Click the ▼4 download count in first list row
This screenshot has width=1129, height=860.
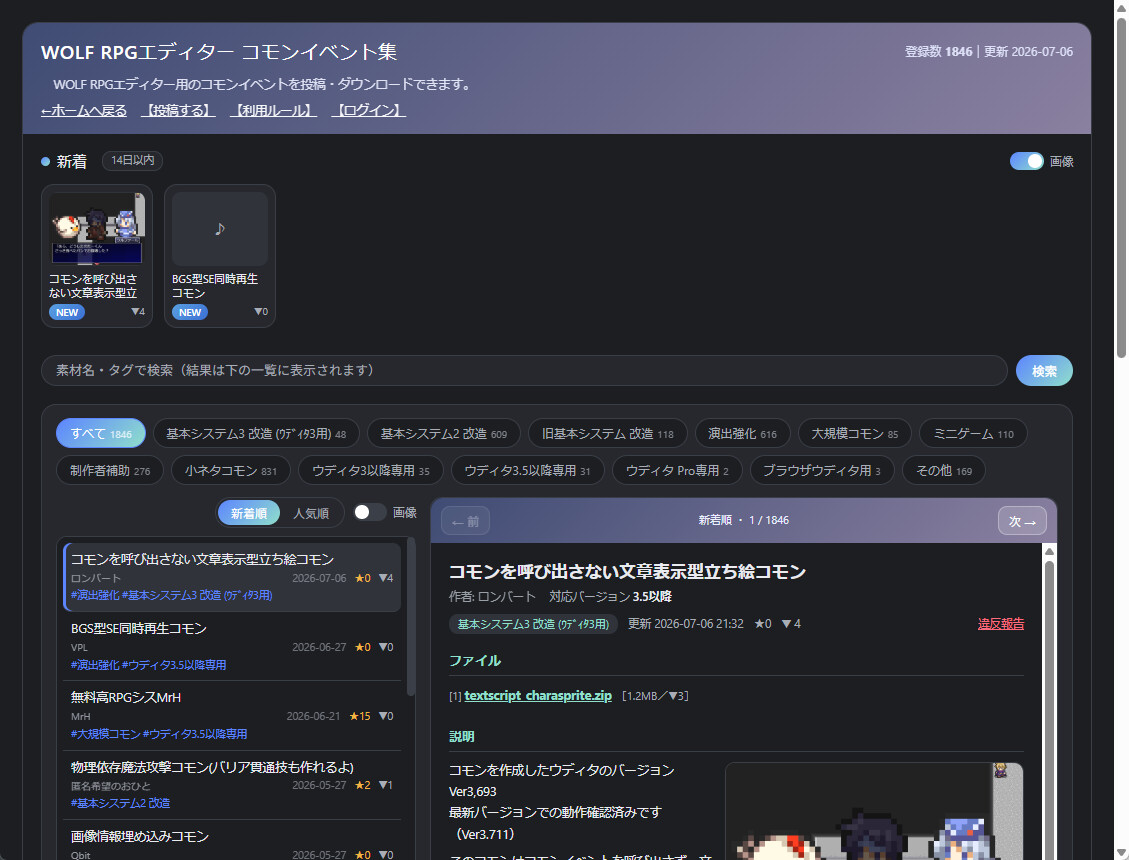tap(386, 578)
